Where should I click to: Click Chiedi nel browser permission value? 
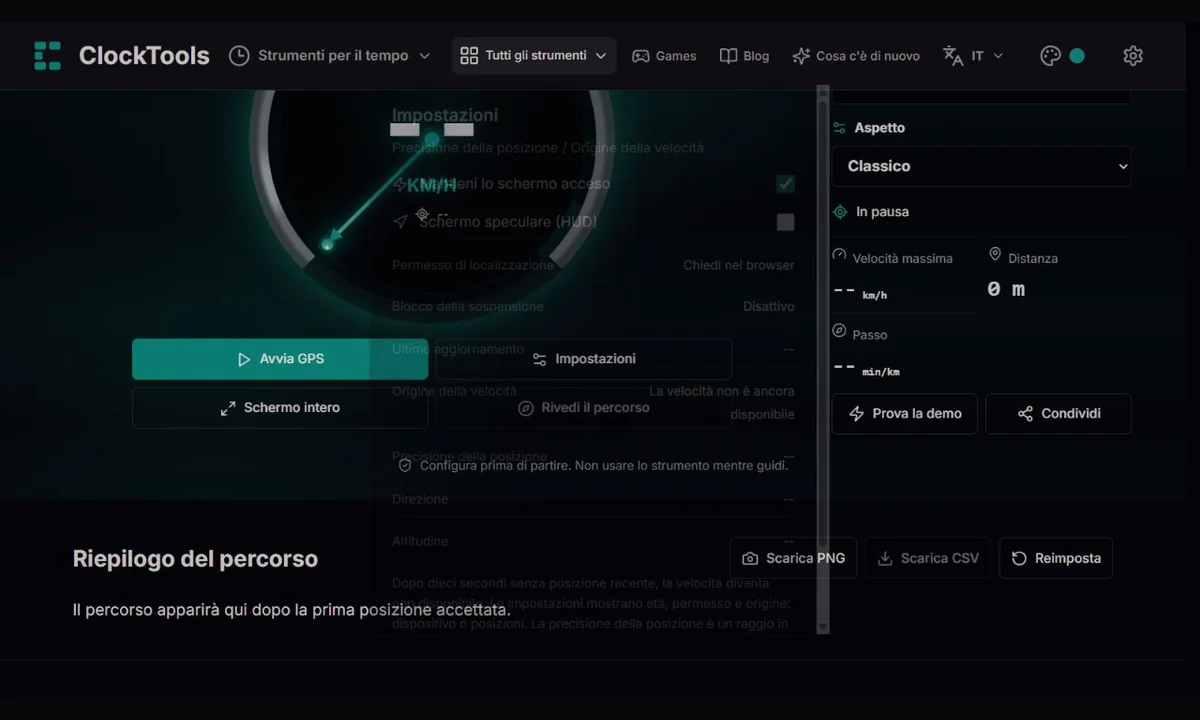(x=739, y=266)
